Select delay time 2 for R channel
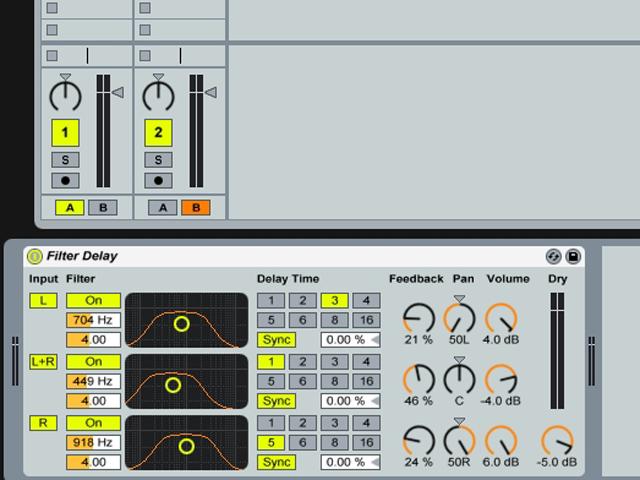640x480 pixels. 302,423
